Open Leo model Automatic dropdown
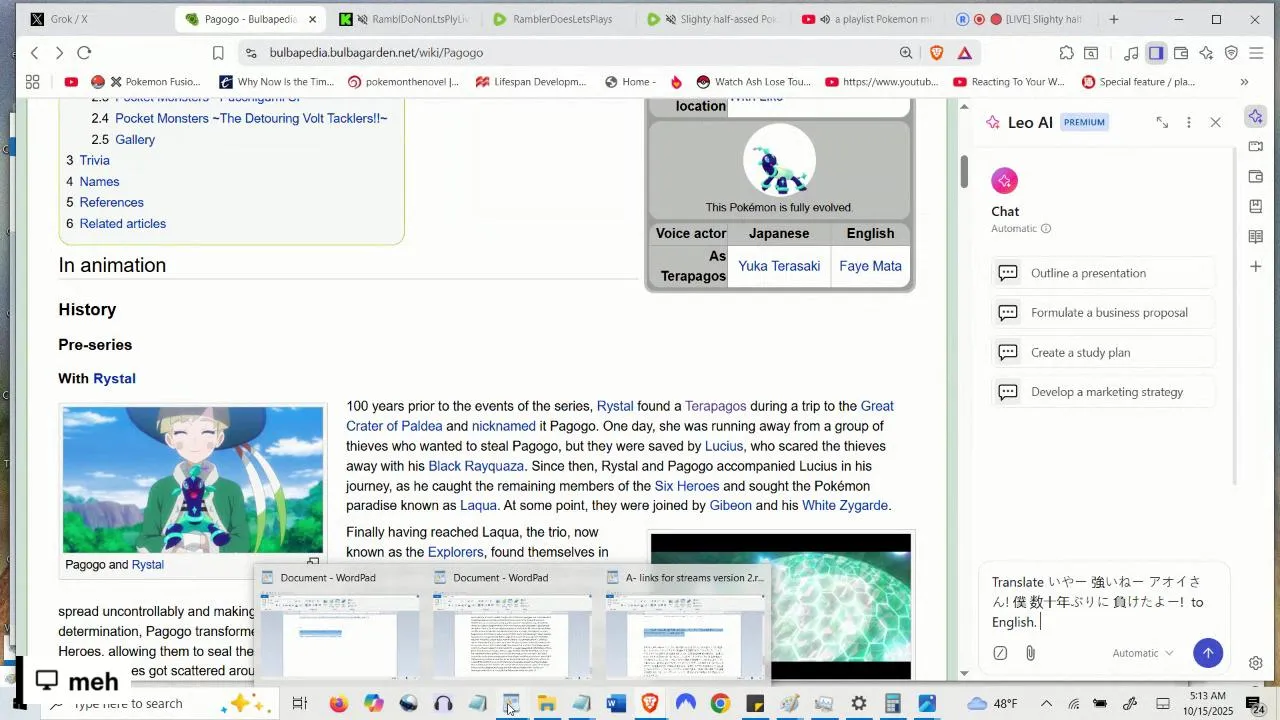This screenshot has height=720, width=1280. tap(1143, 653)
